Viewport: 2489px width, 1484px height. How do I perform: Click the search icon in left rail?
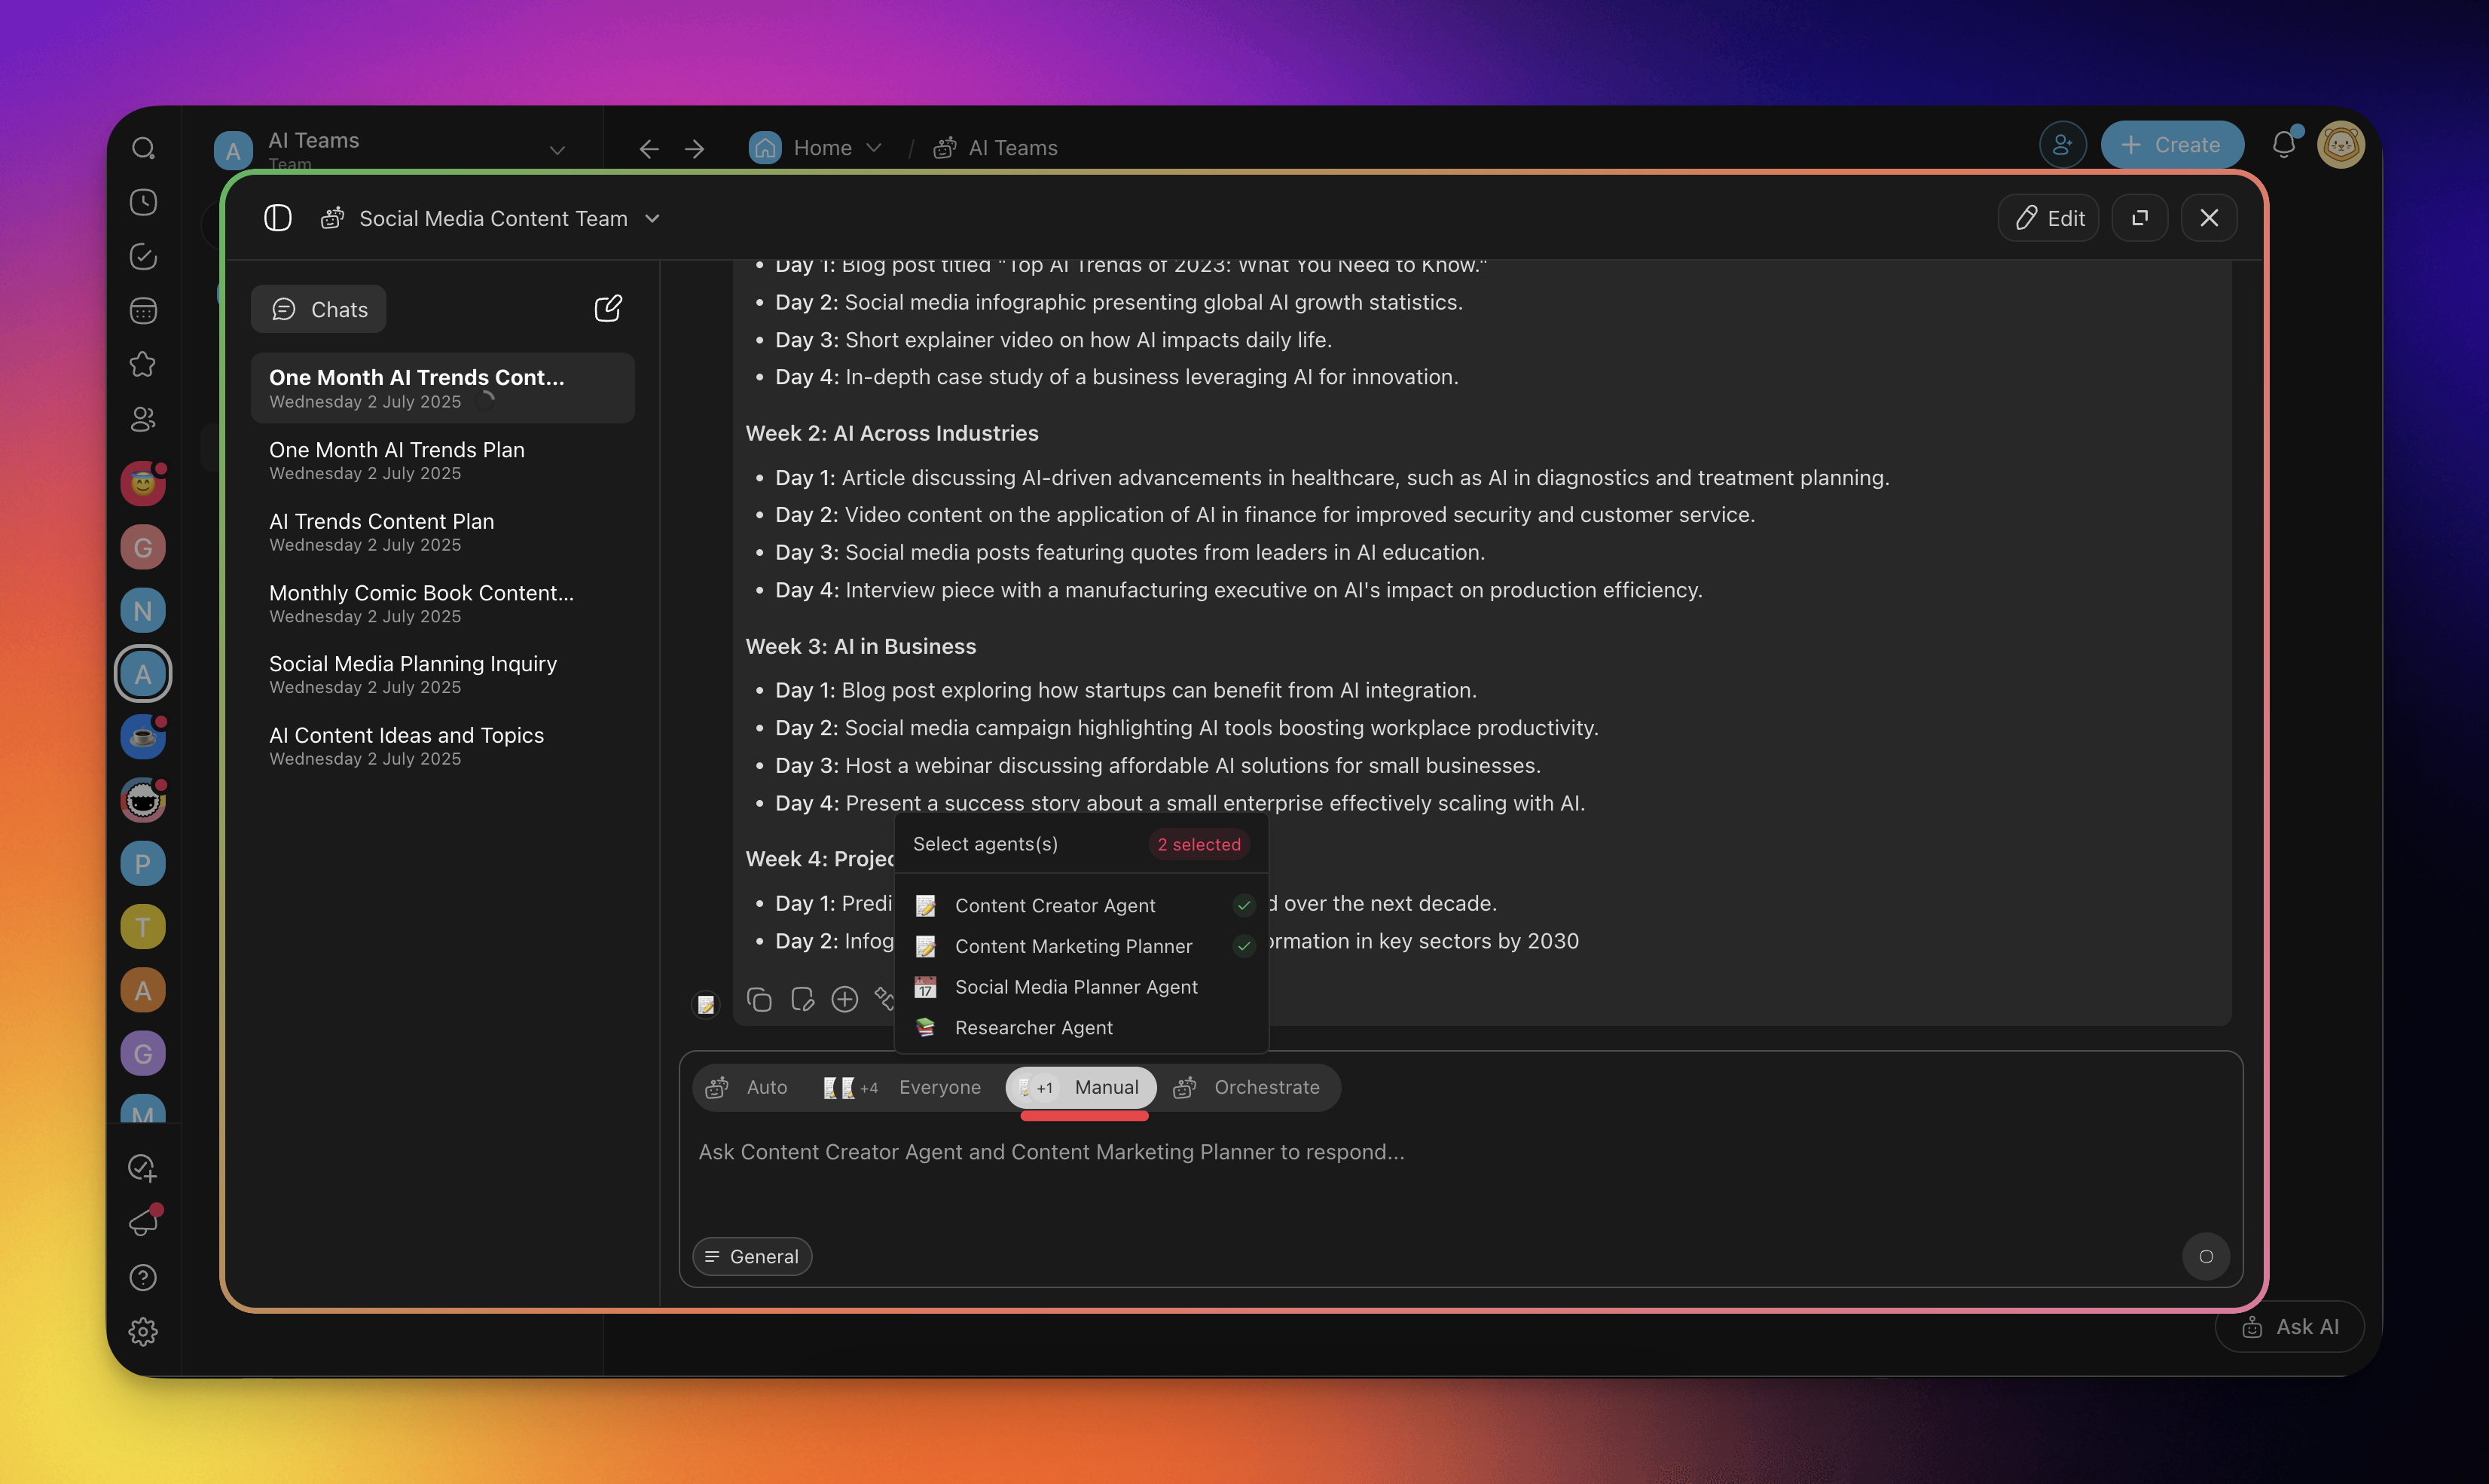[143, 148]
